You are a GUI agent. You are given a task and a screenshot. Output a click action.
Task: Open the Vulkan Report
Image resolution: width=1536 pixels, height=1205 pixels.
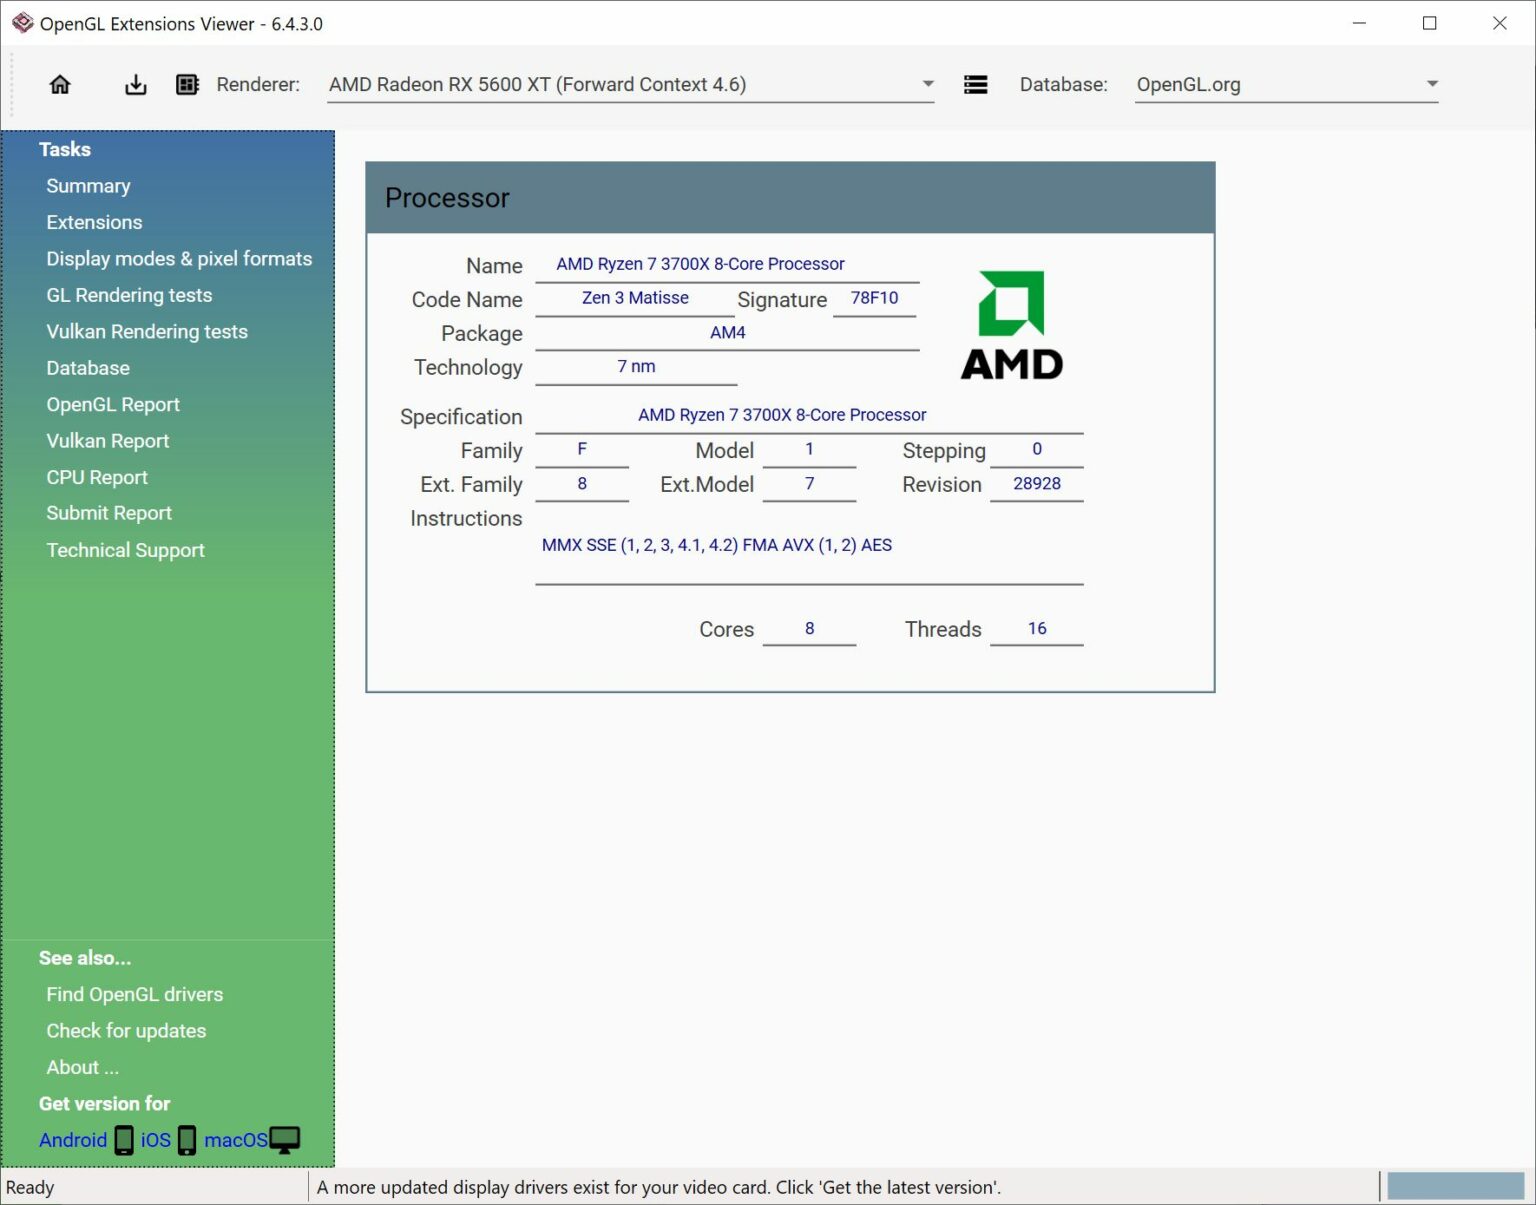pos(108,441)
